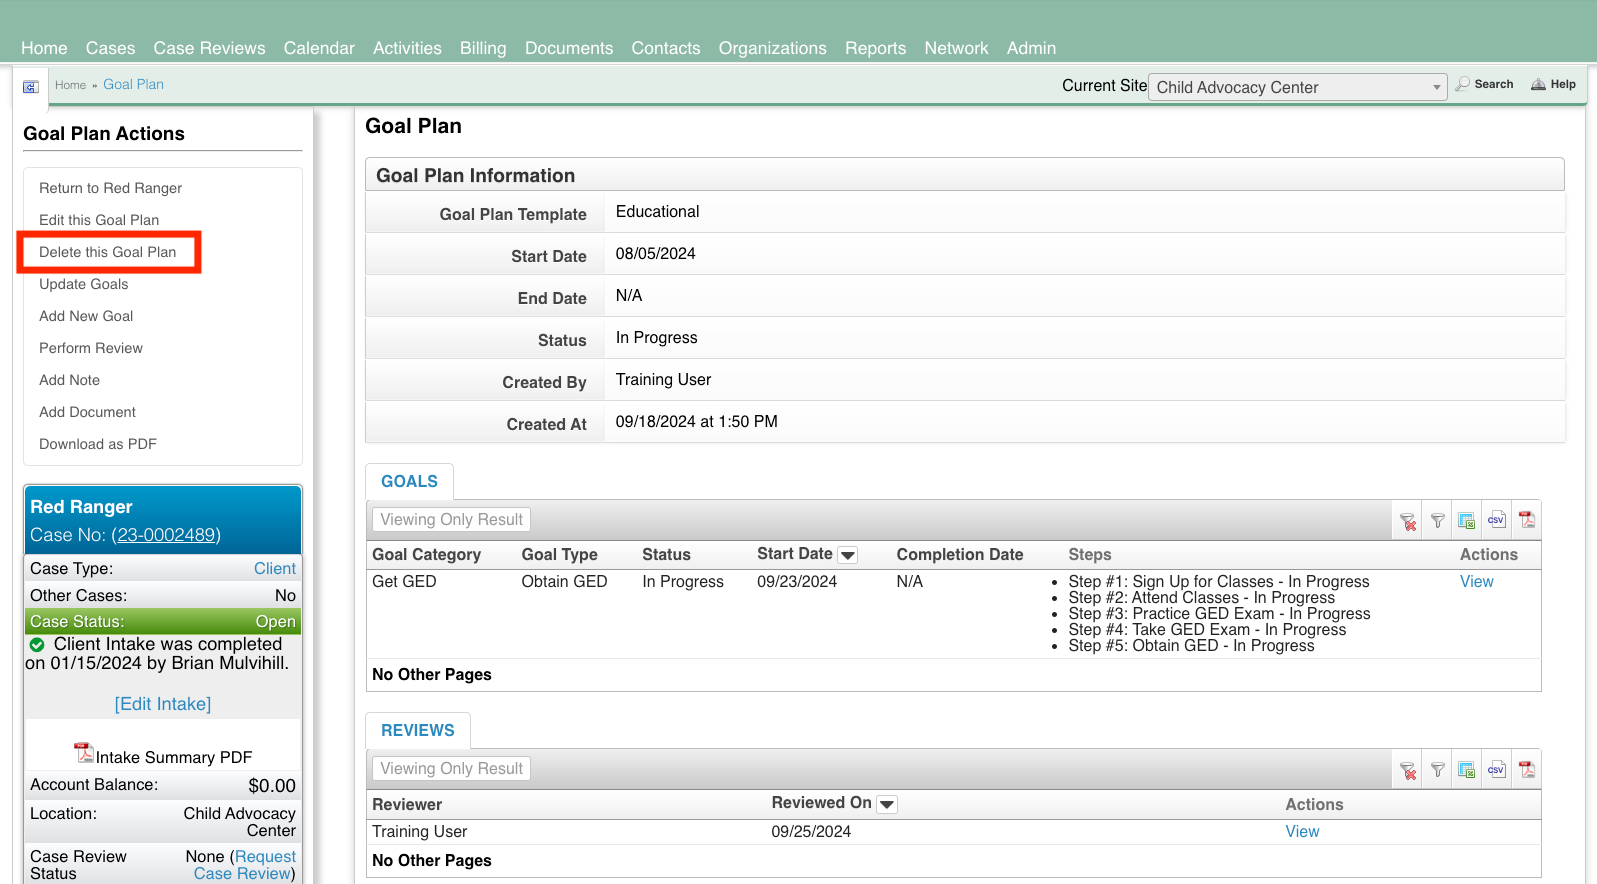Image resolution: width=1597 pixels, height=884 pixels.
Task: Open Help from the header icon
Action: click(1538, 85)
